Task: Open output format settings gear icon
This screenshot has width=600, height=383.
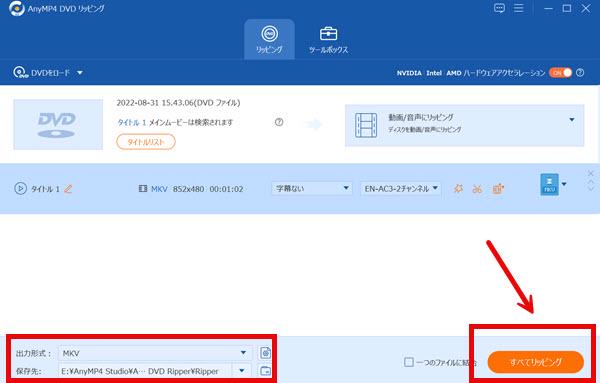Action: (265, 352)
